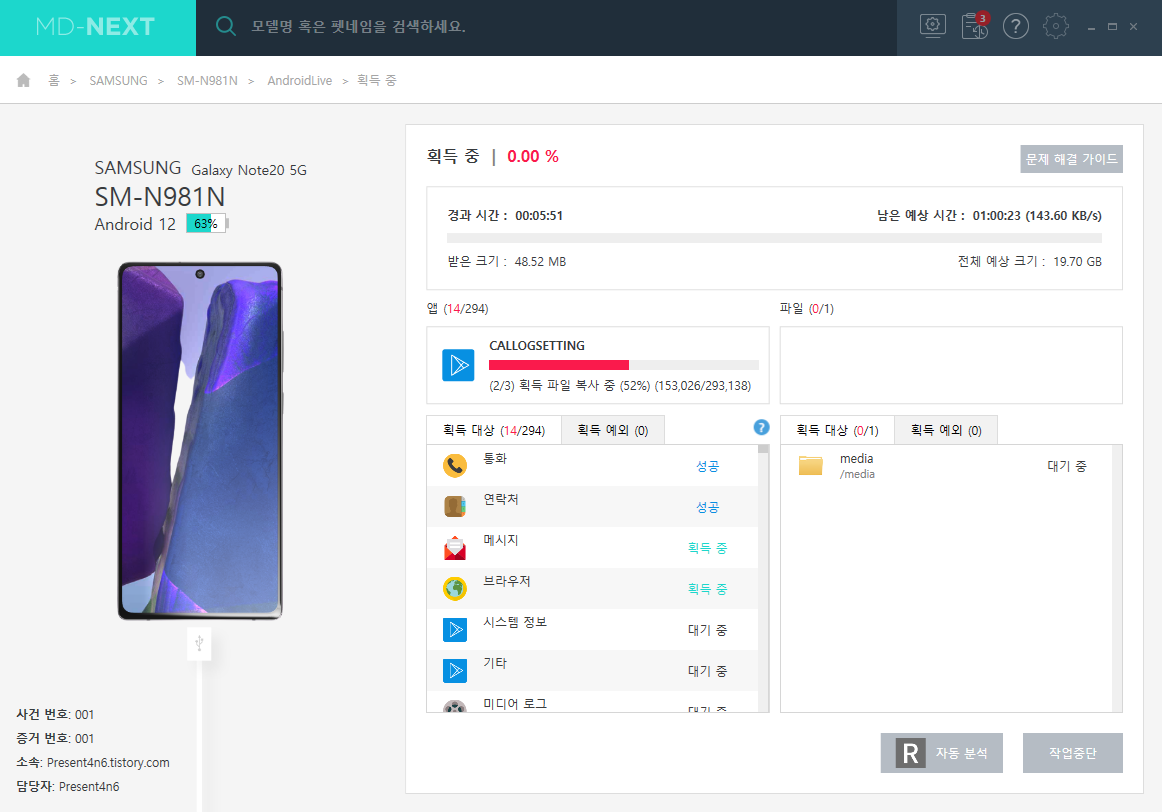Click the app list vertical scrollbar
The width and height of the screenshot is (1162, 812).
pyautogui.click(x=763, y=579)
